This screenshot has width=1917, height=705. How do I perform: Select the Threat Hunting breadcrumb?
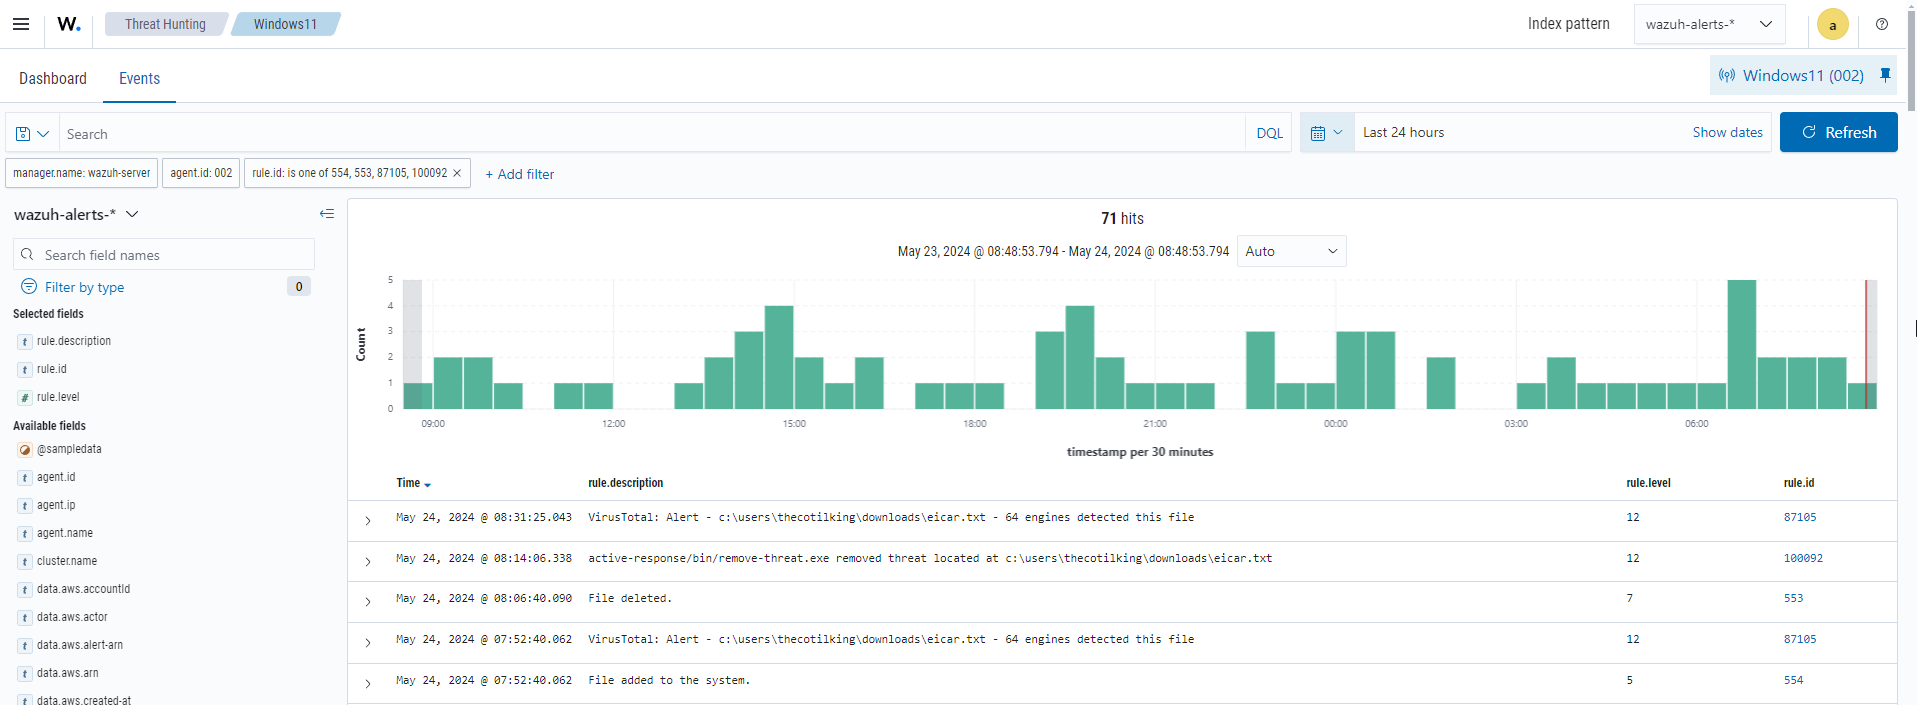(x=165, y=24)
